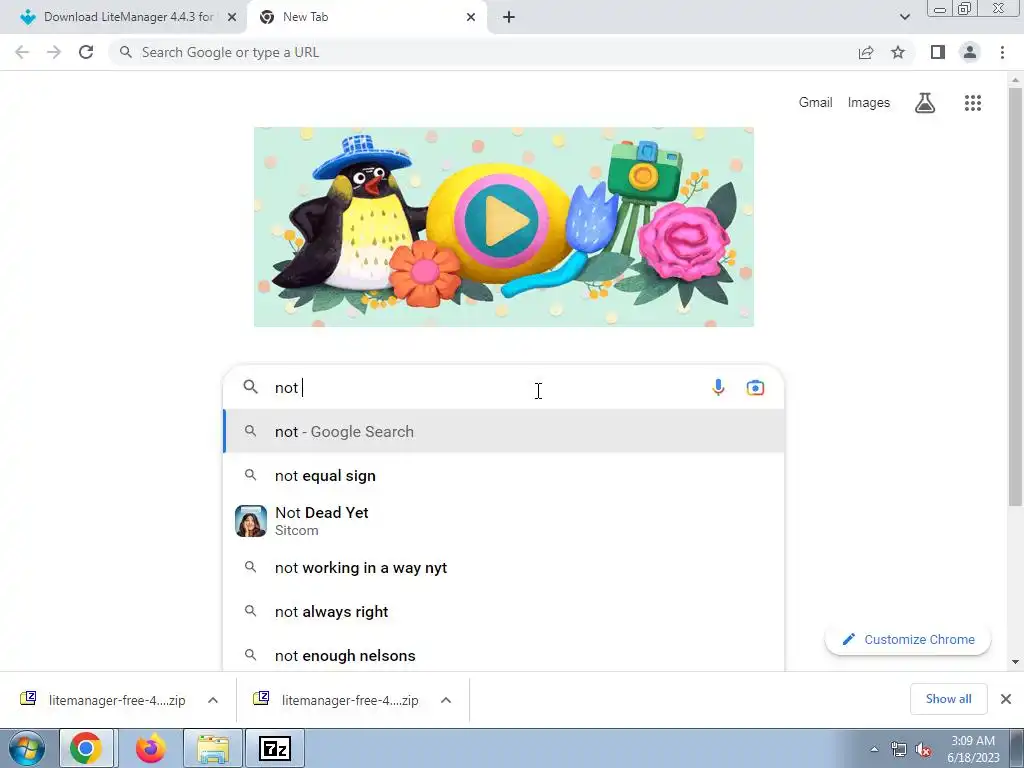This screenshot has width=1024, height=768.
Task: Close the LiteManager download tab
Action: click(x=232, y=17)
